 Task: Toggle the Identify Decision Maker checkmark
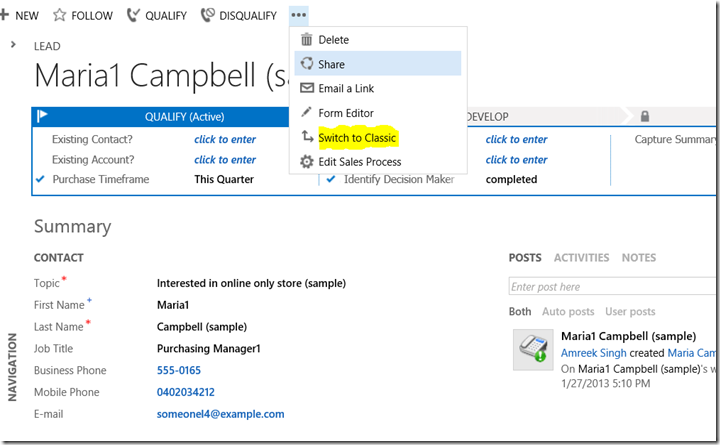[332, 179]
